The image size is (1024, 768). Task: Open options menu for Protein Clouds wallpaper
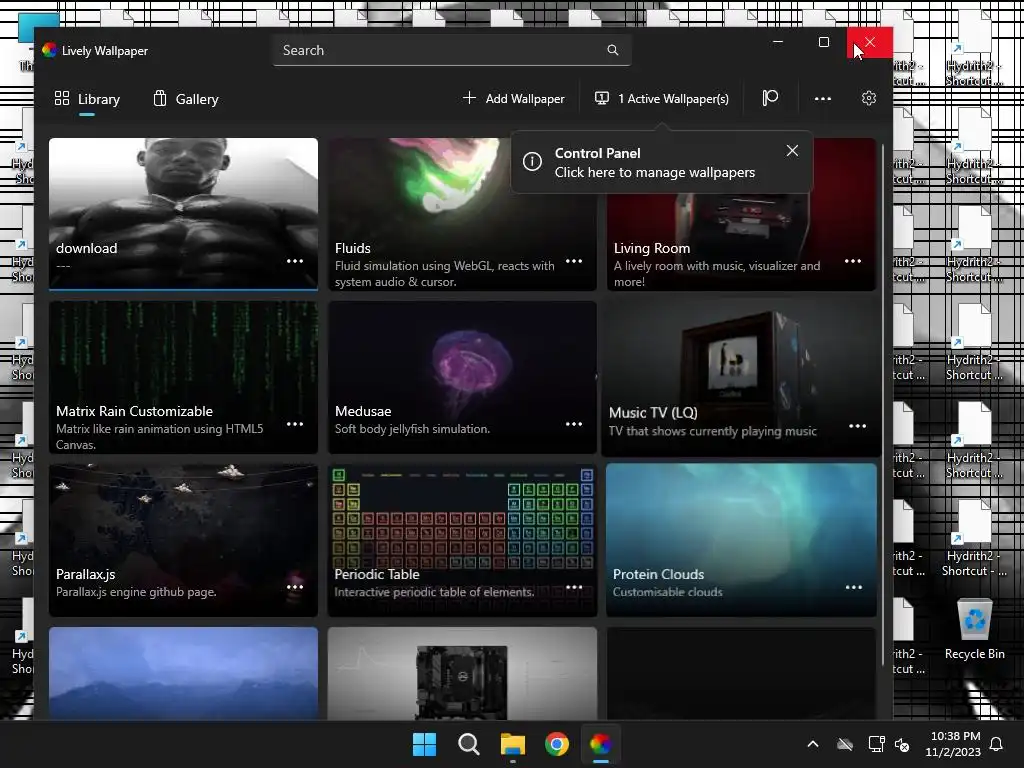(854, 586)
